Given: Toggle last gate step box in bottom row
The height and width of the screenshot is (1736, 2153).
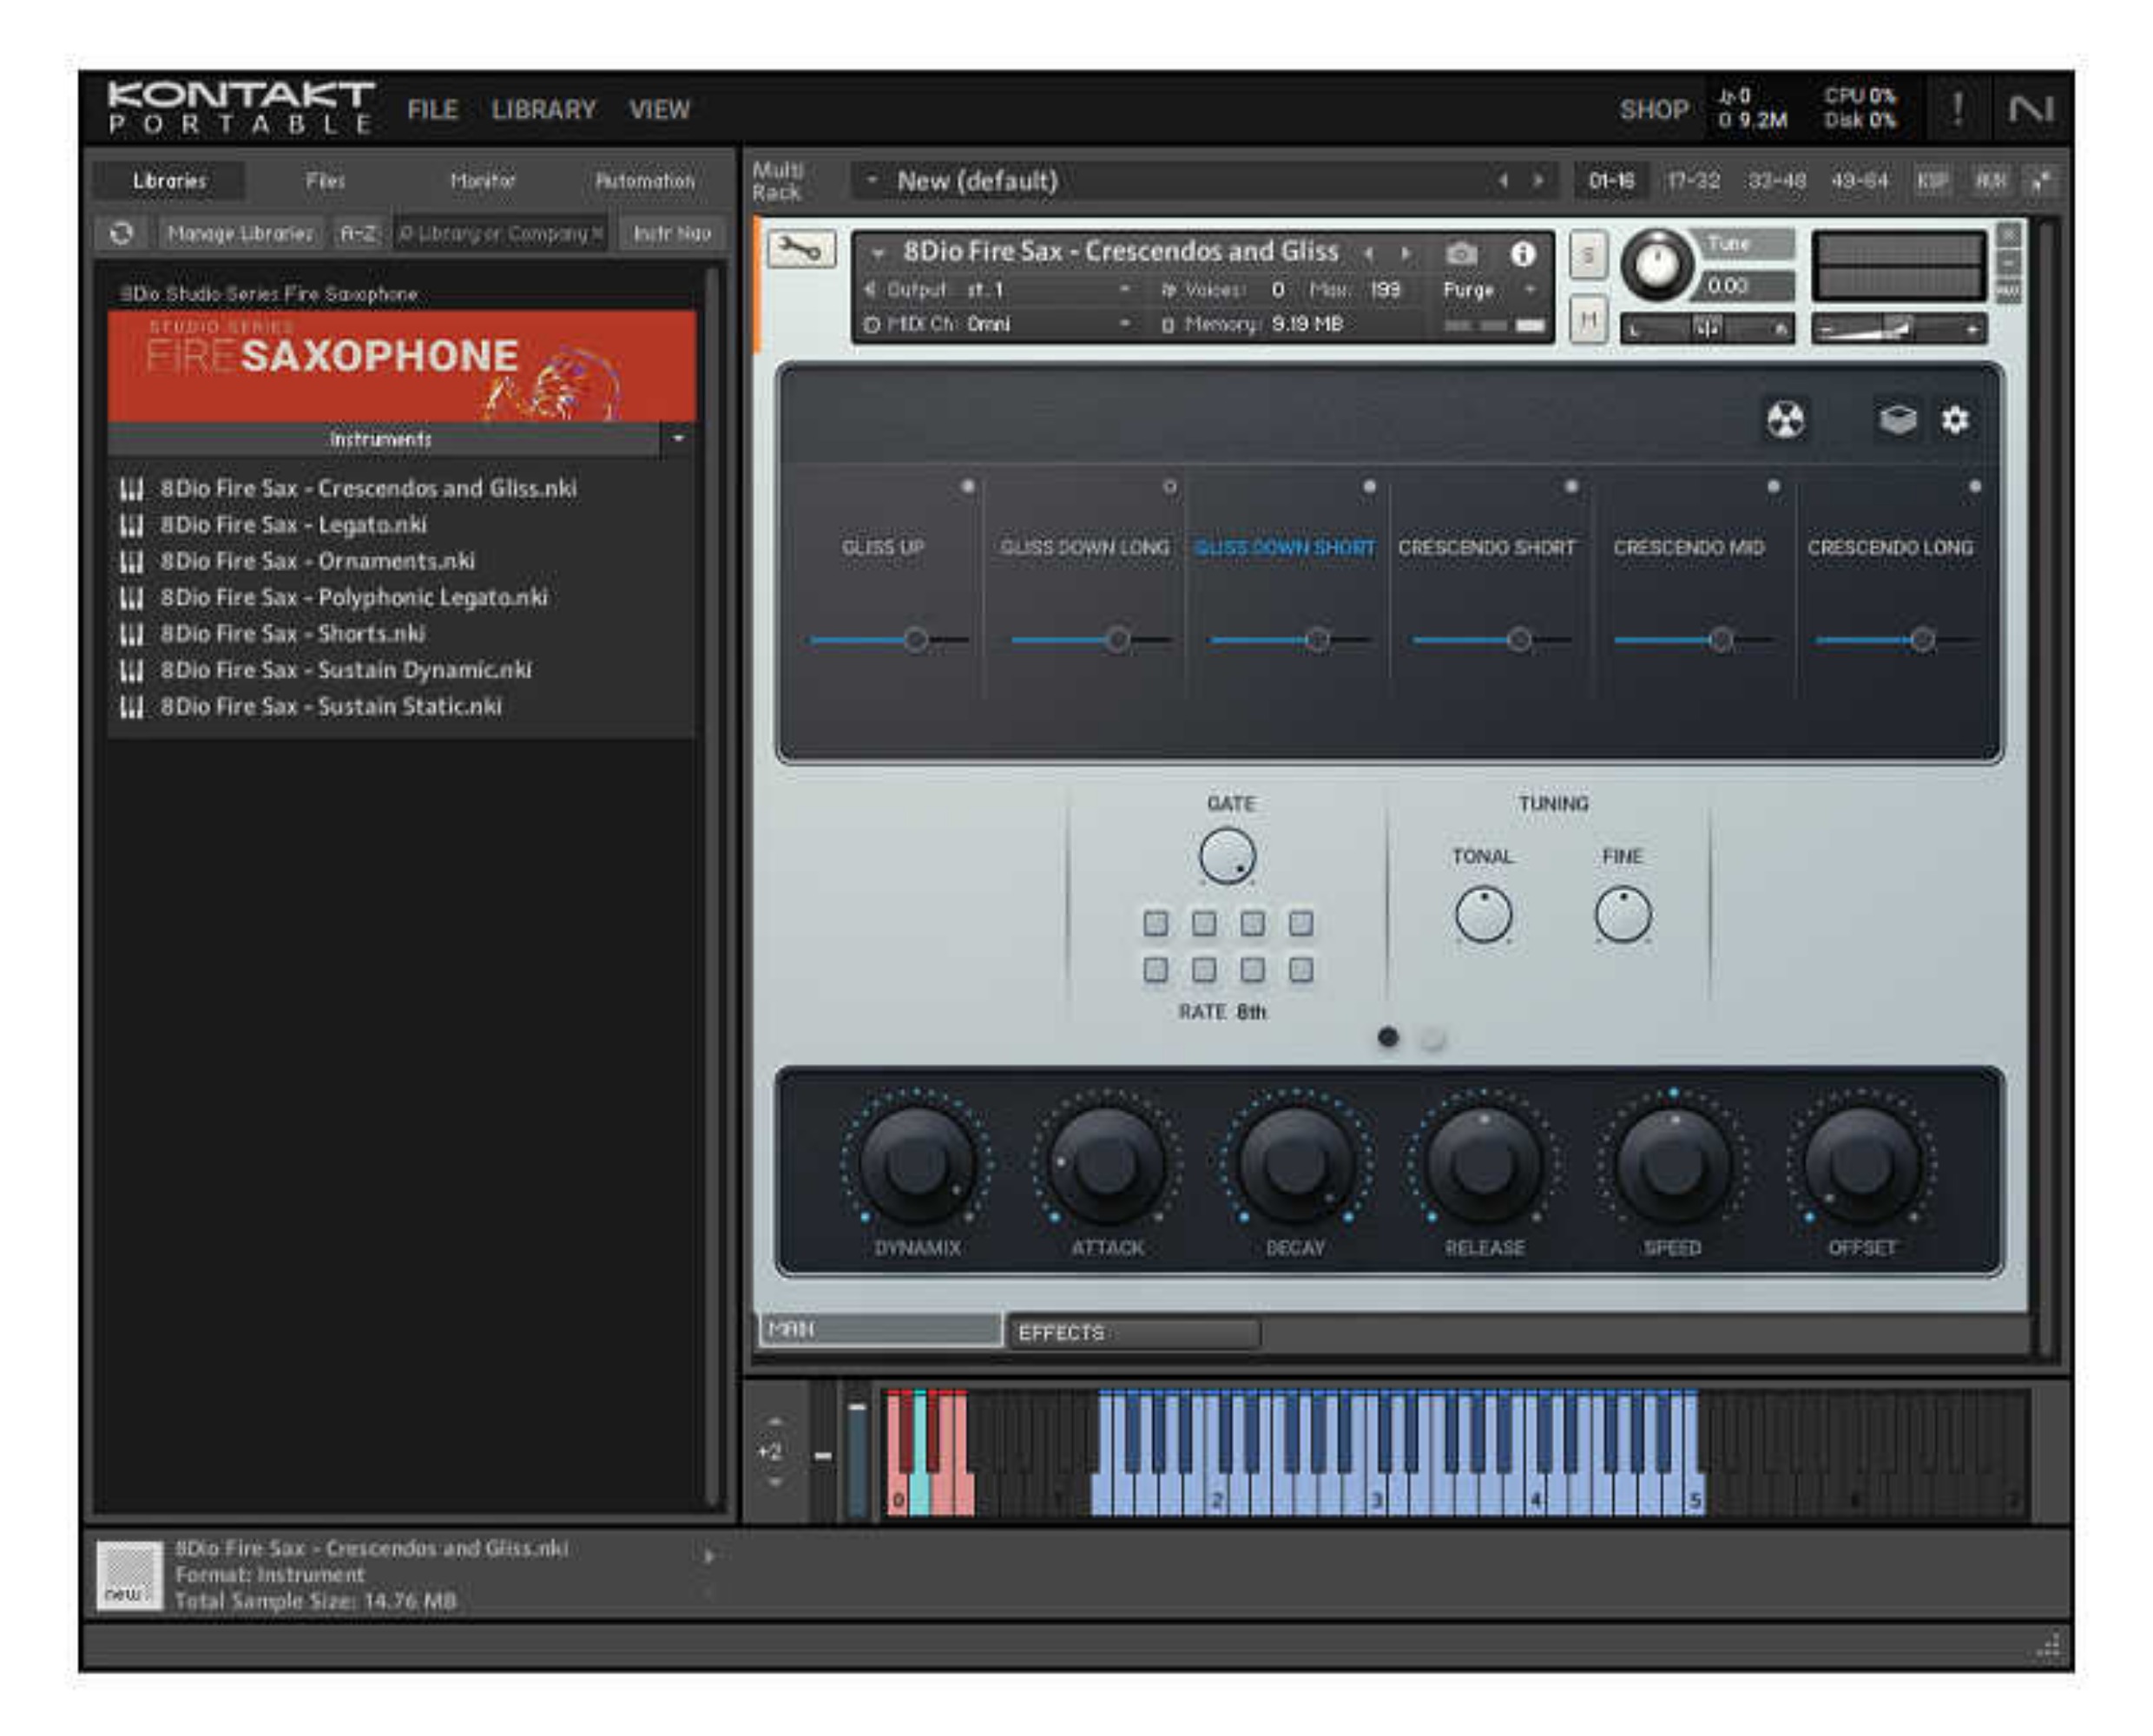Looking at the screenshot, I should [x=1301, y=969].
